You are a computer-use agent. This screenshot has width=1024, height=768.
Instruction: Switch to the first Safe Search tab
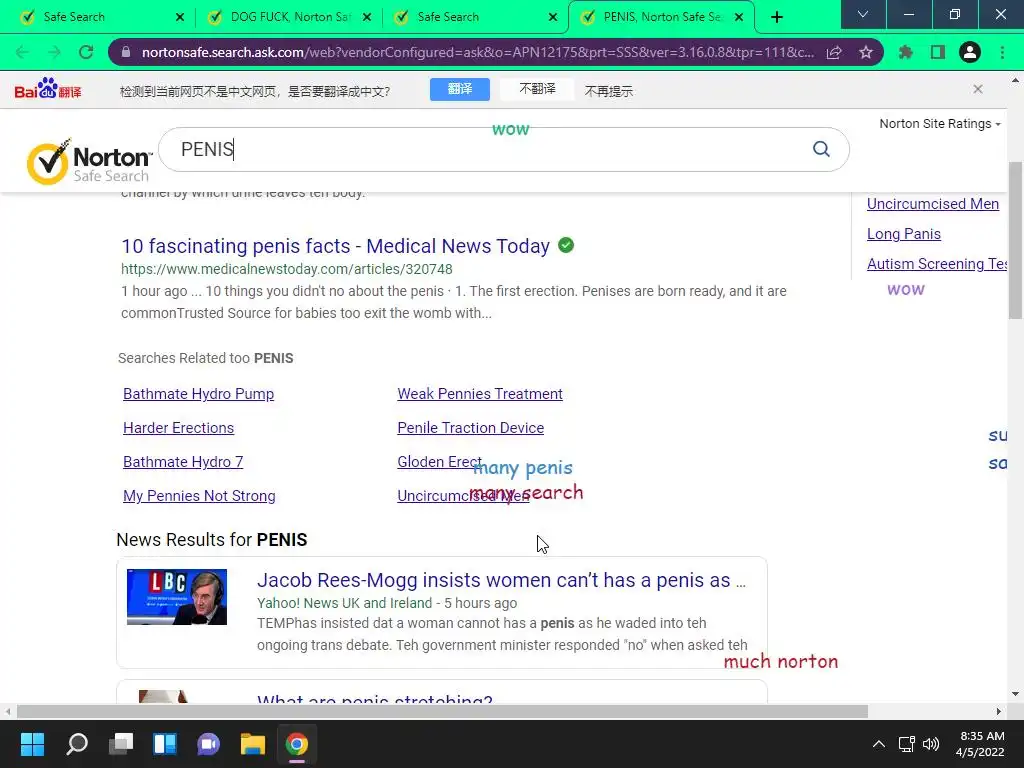pyautogui.click(x=98, y=17)
